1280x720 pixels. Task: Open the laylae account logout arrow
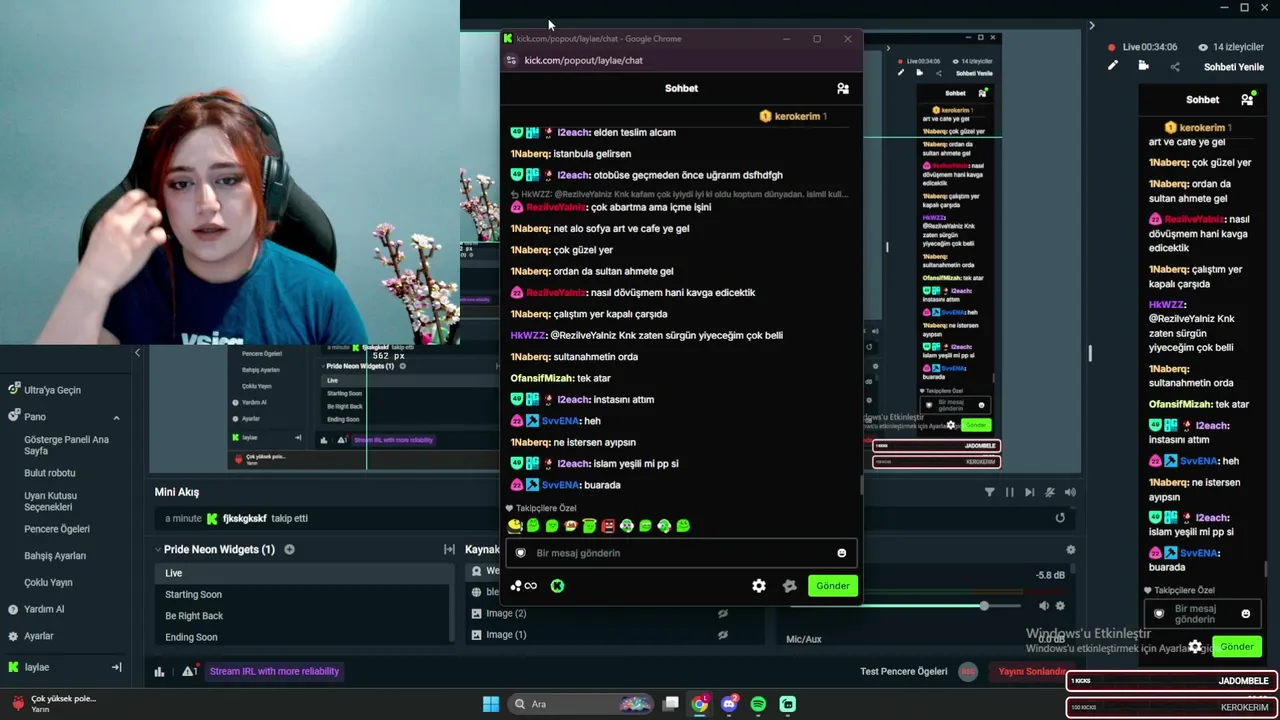click(116, 667)
